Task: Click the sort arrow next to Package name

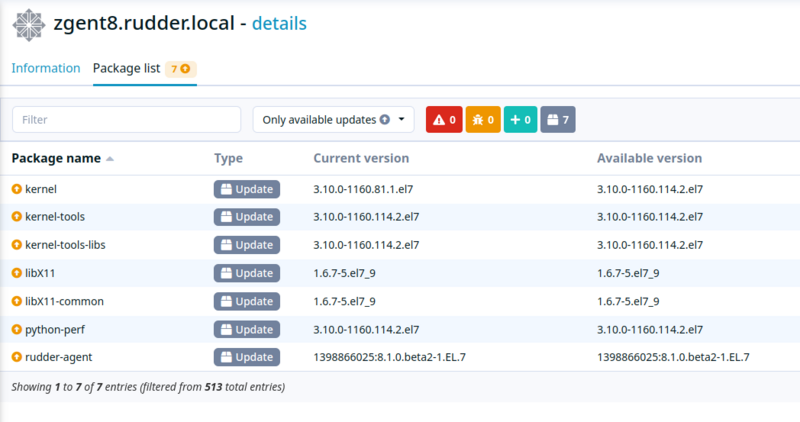Action: coord(110,159)
